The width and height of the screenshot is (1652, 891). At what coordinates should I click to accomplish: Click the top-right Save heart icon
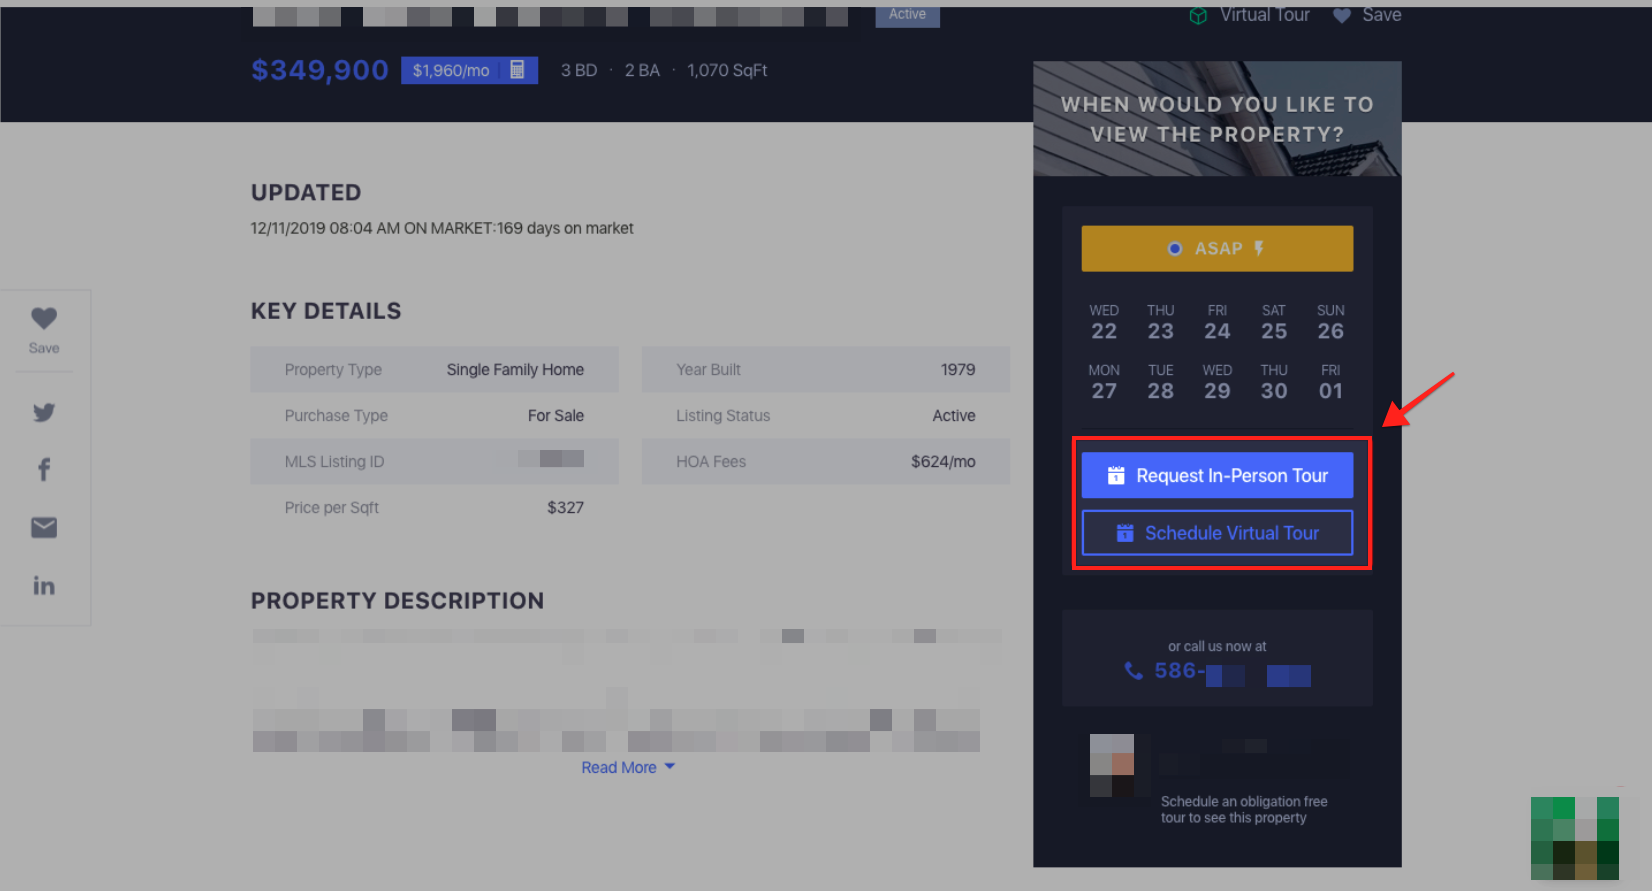pyautogui.click(x=1342, y=15)
